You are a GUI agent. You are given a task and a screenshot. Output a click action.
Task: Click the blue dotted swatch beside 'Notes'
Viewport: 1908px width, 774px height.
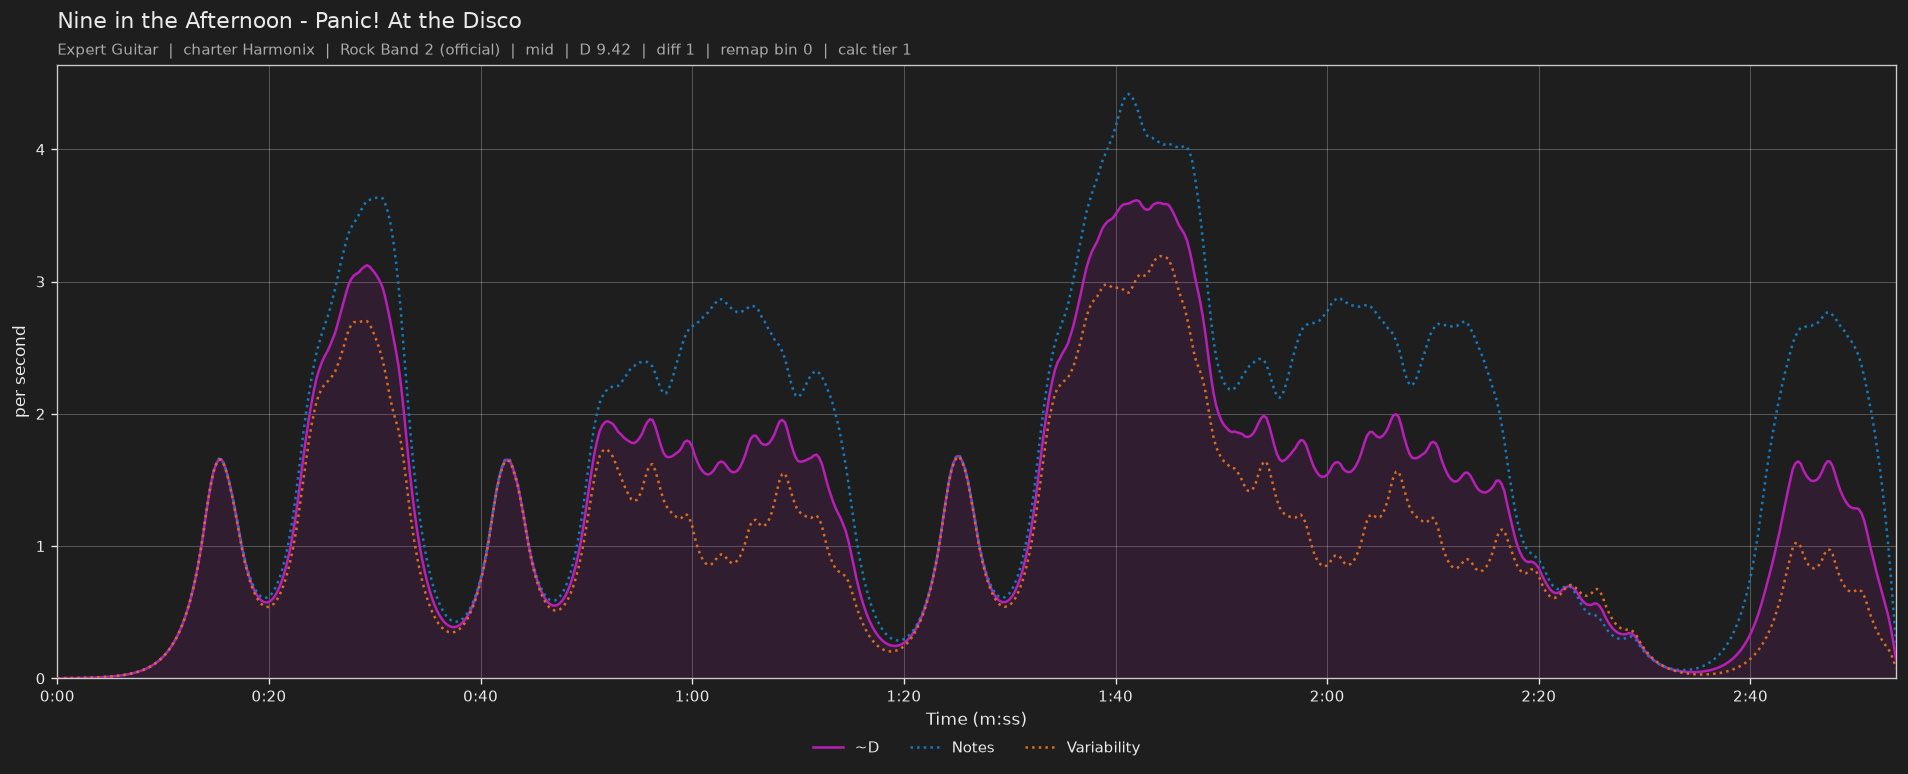pos(926,748)
